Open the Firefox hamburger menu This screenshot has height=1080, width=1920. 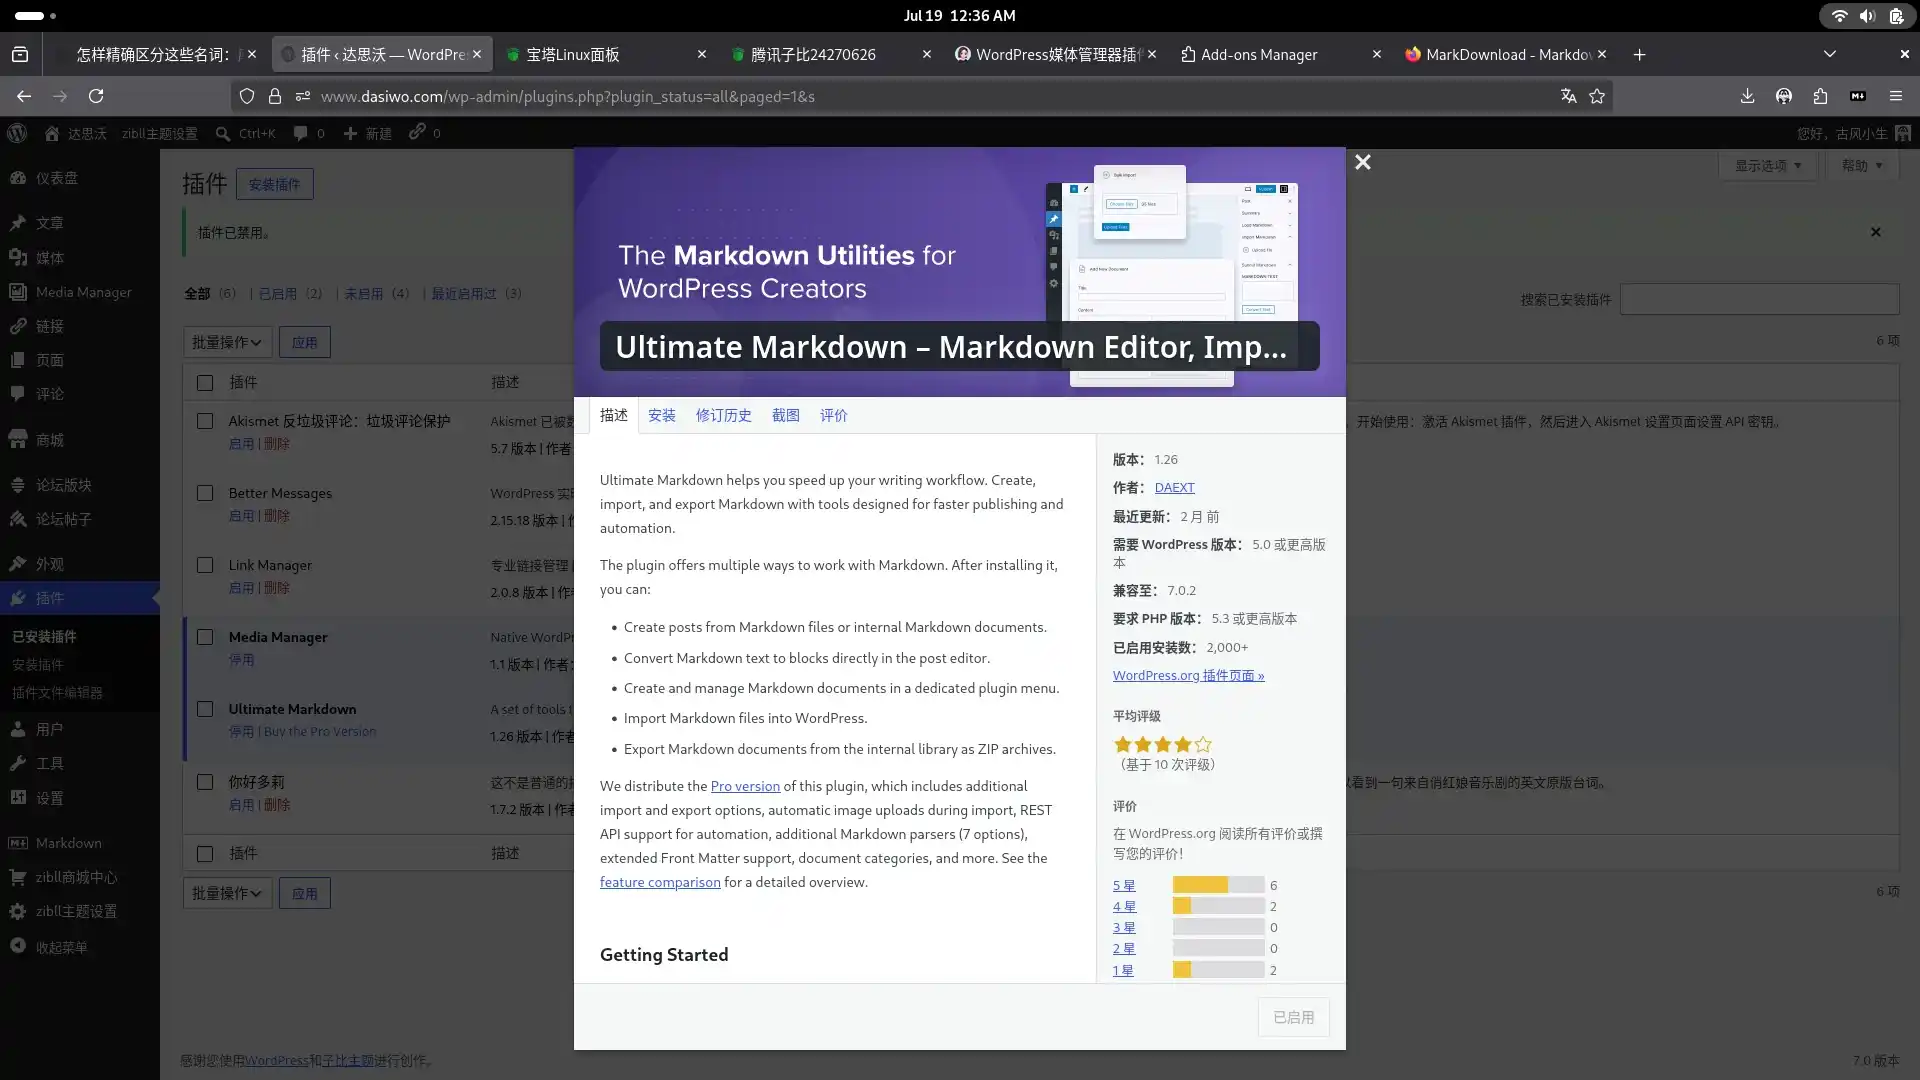pos(1895,96)
